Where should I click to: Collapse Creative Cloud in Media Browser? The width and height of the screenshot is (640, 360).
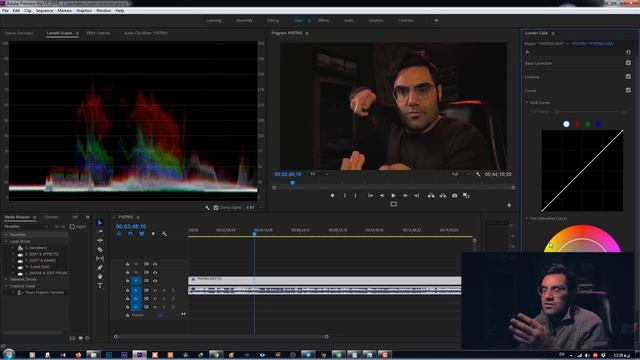point(6,286)
